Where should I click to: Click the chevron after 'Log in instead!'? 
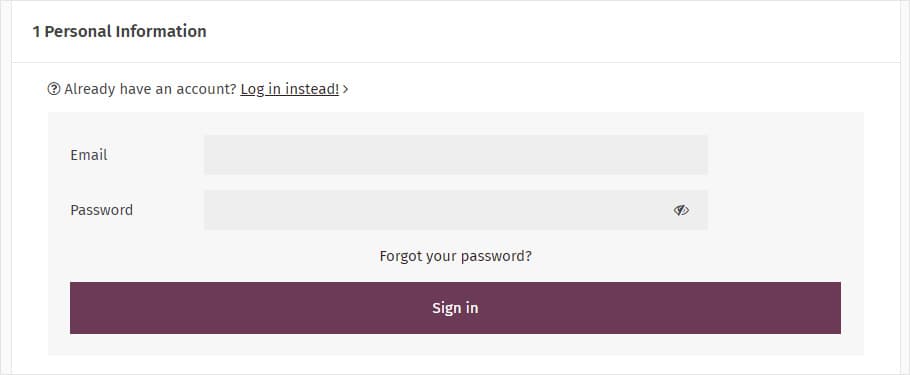345,89
